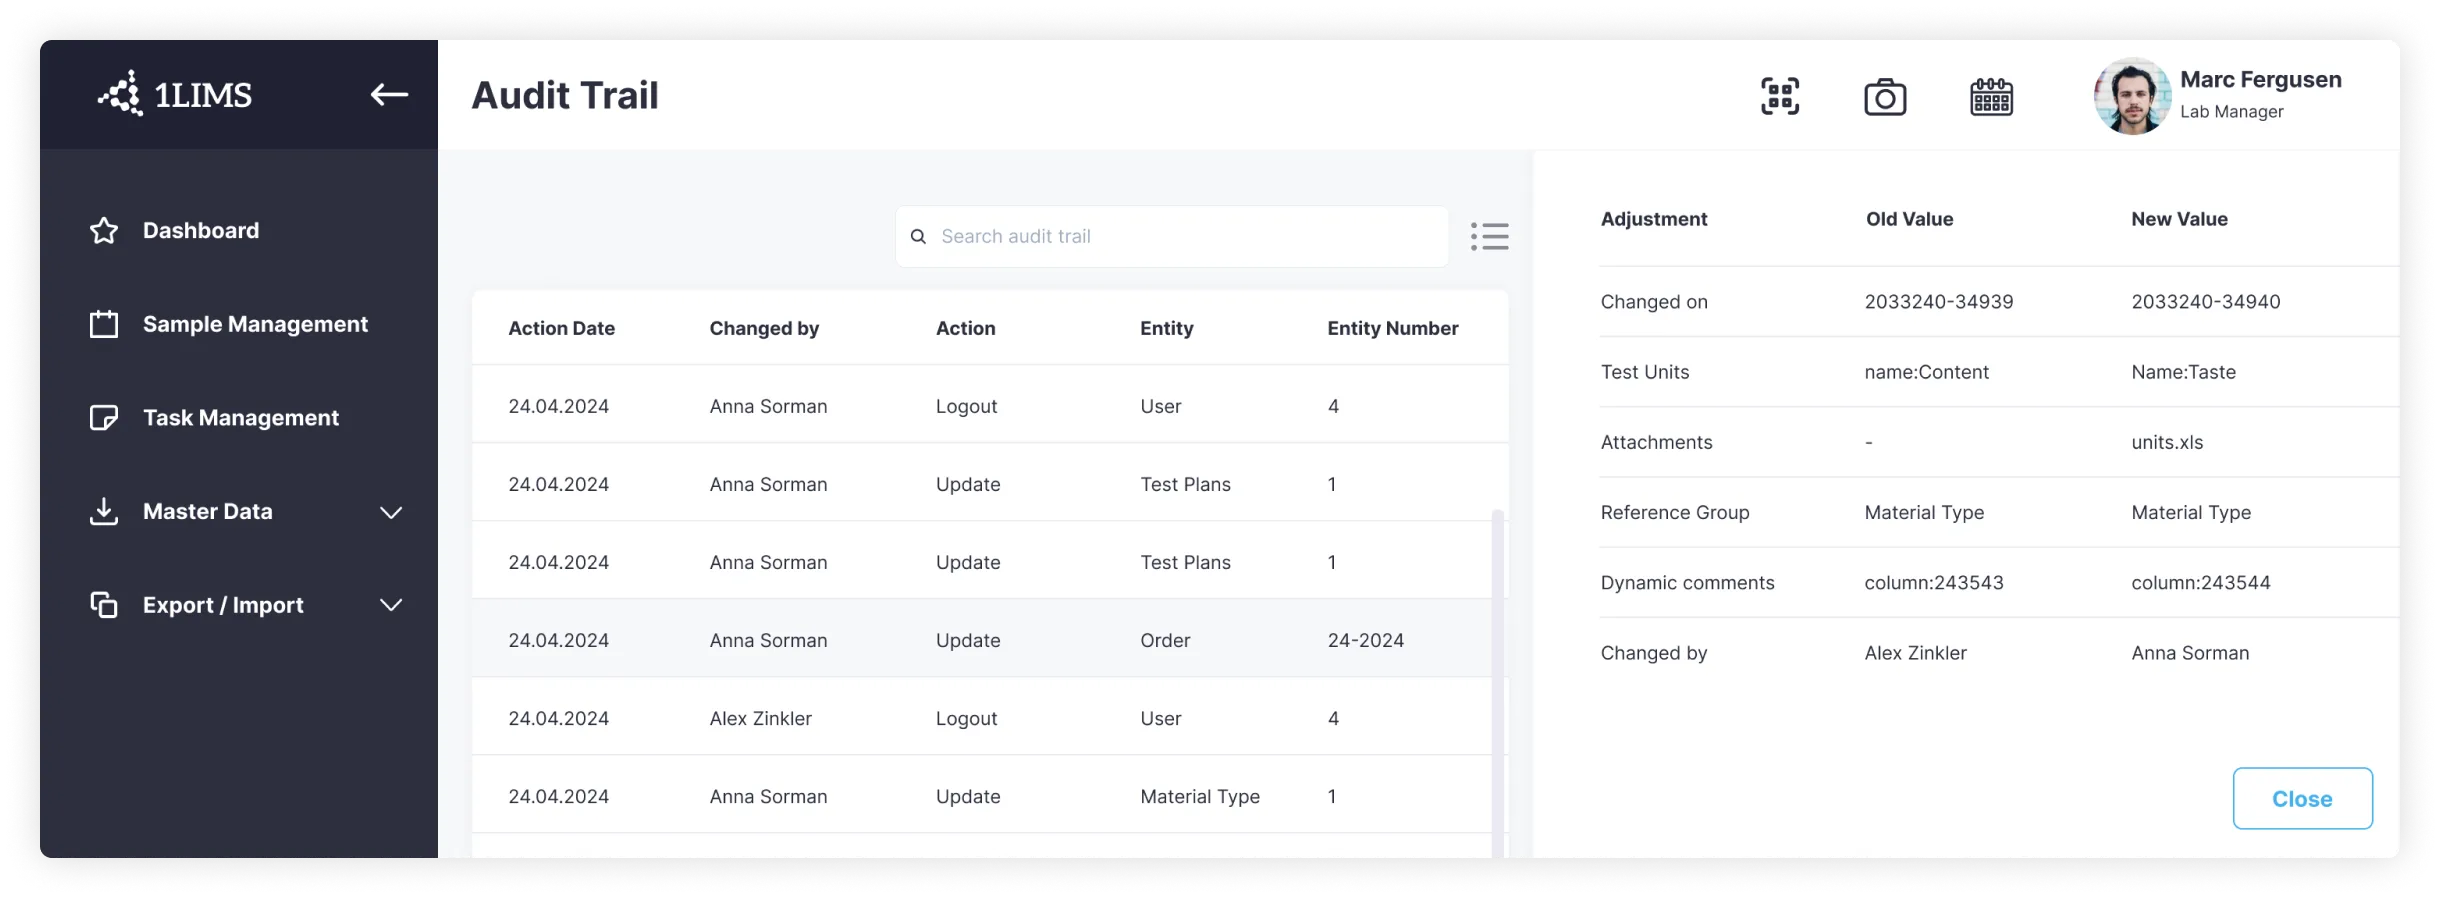The height and width of the screenshot is (898, 2440).
Task: Click the list view options icon
Action: 1489,236
